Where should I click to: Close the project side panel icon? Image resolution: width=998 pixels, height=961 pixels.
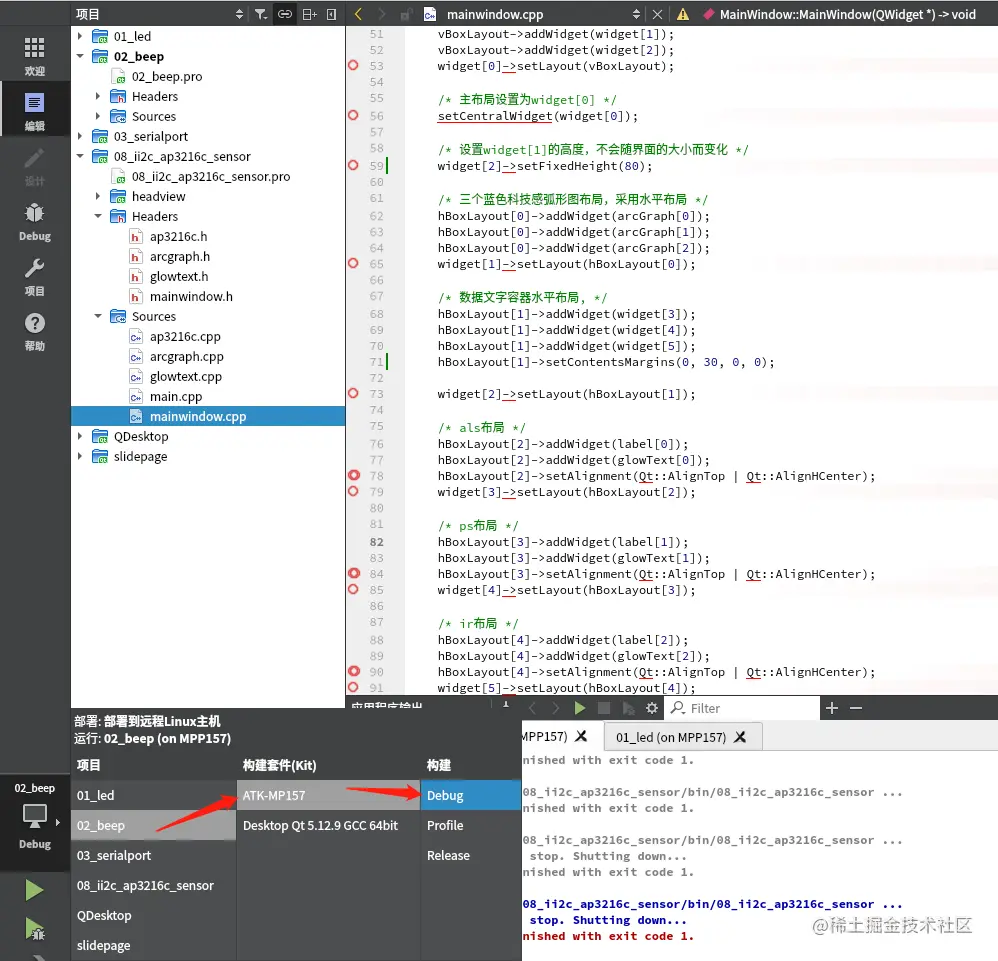(332, 14)
